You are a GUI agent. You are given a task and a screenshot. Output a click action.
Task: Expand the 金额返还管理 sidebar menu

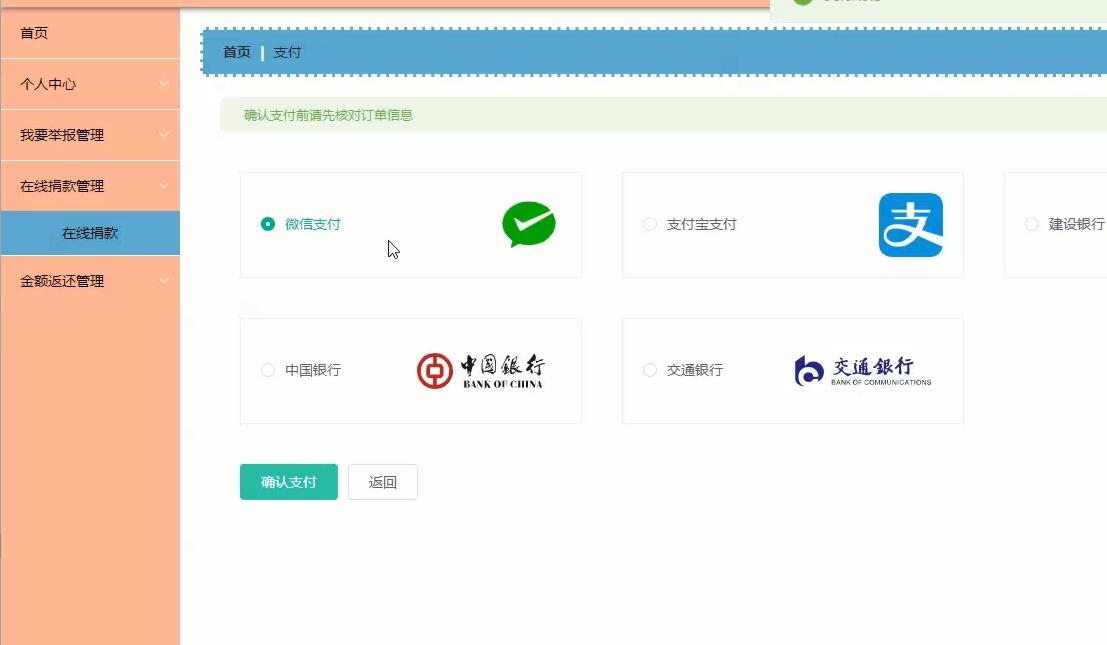pyautogui.click(x=90, y=281)
